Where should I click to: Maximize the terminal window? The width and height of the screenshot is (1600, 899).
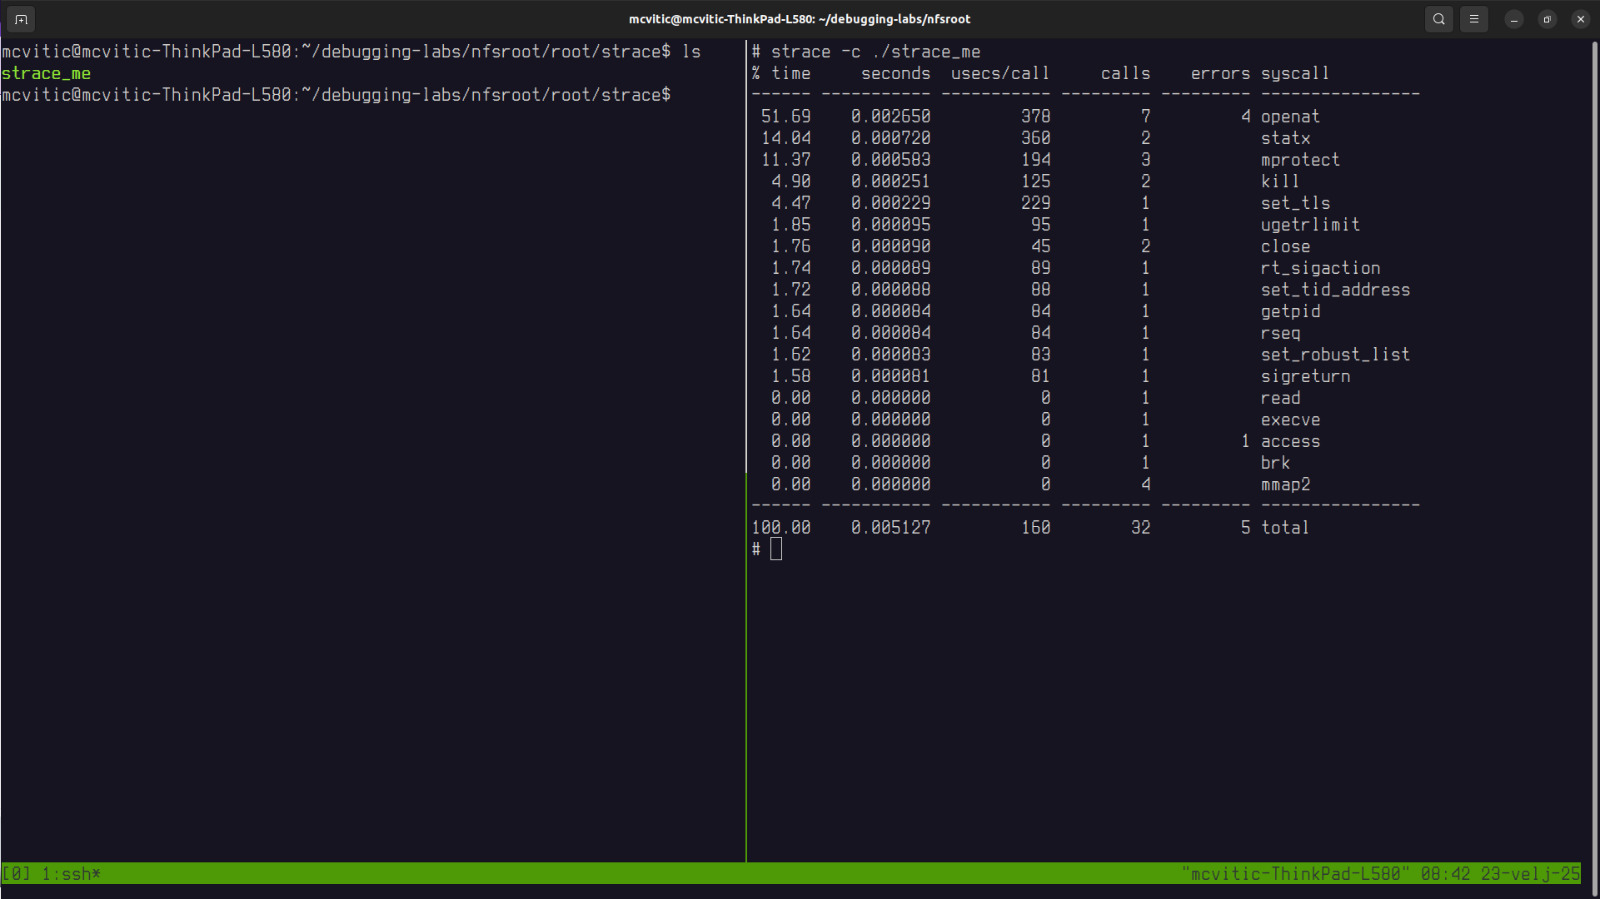coord(1547,19)
